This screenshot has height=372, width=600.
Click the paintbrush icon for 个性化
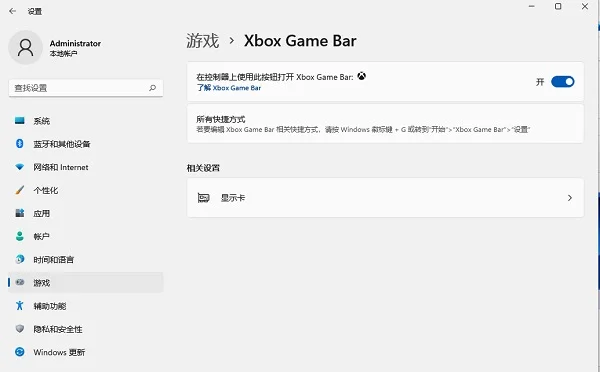pos(20,190)
